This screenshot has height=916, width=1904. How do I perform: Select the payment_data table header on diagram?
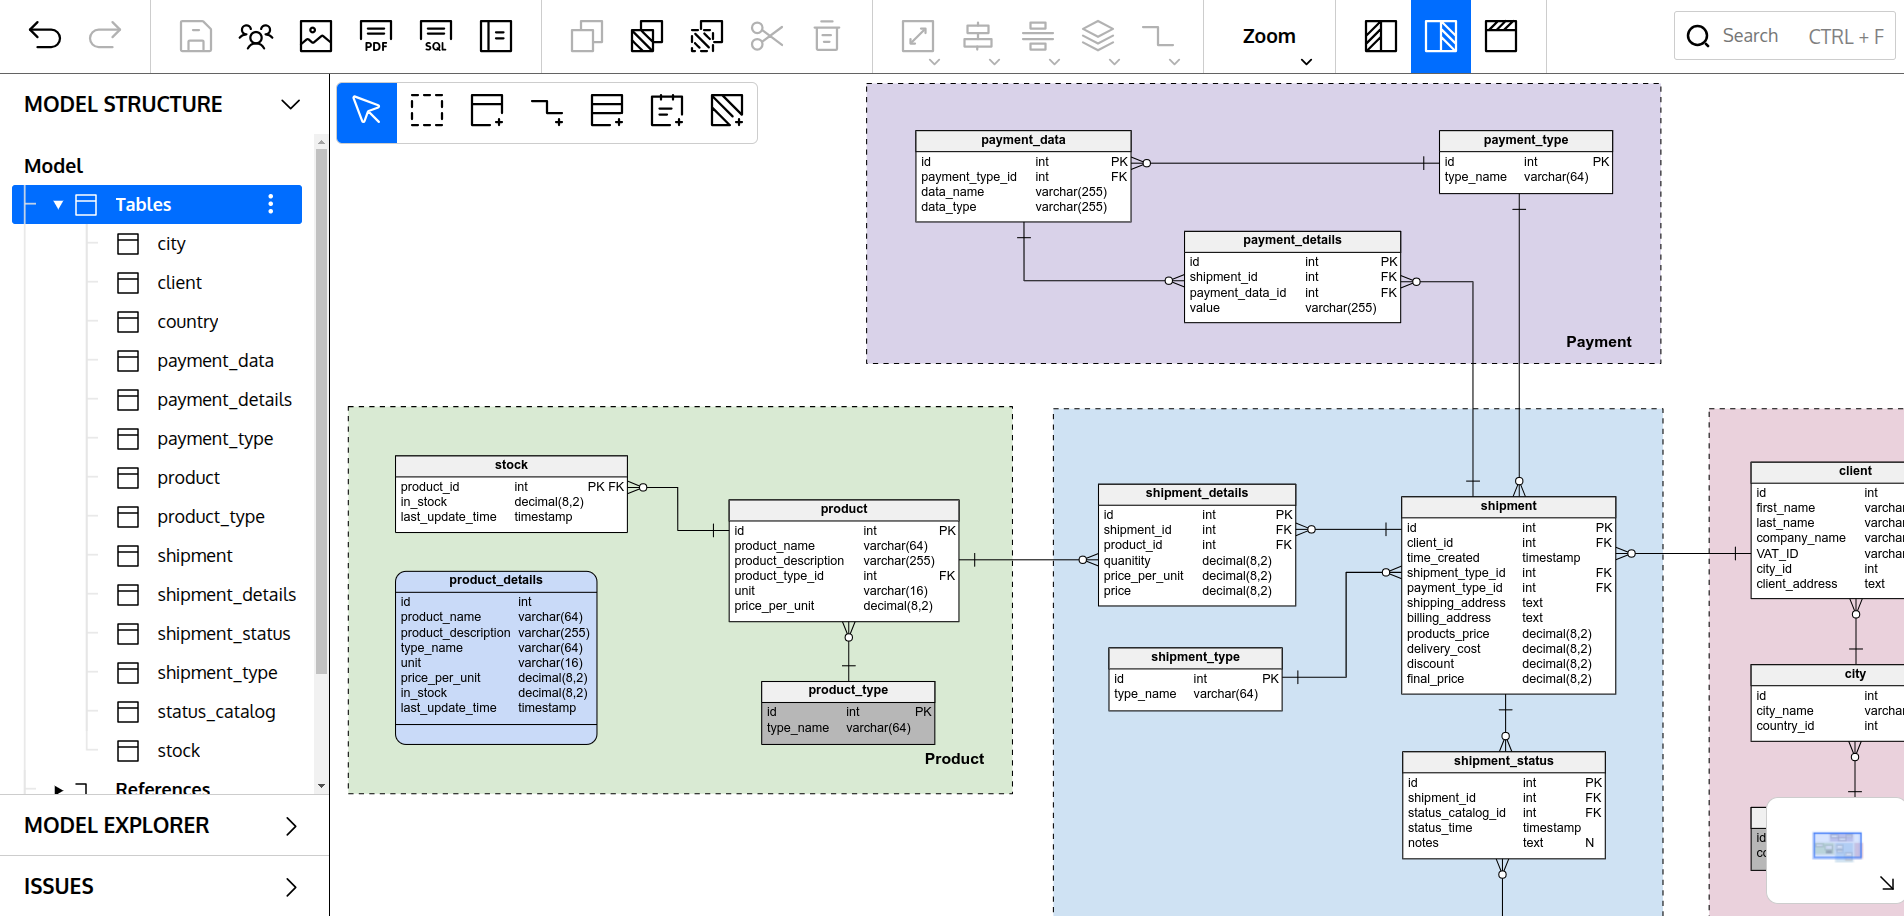pyautogui.click(x=1023, y=141)
